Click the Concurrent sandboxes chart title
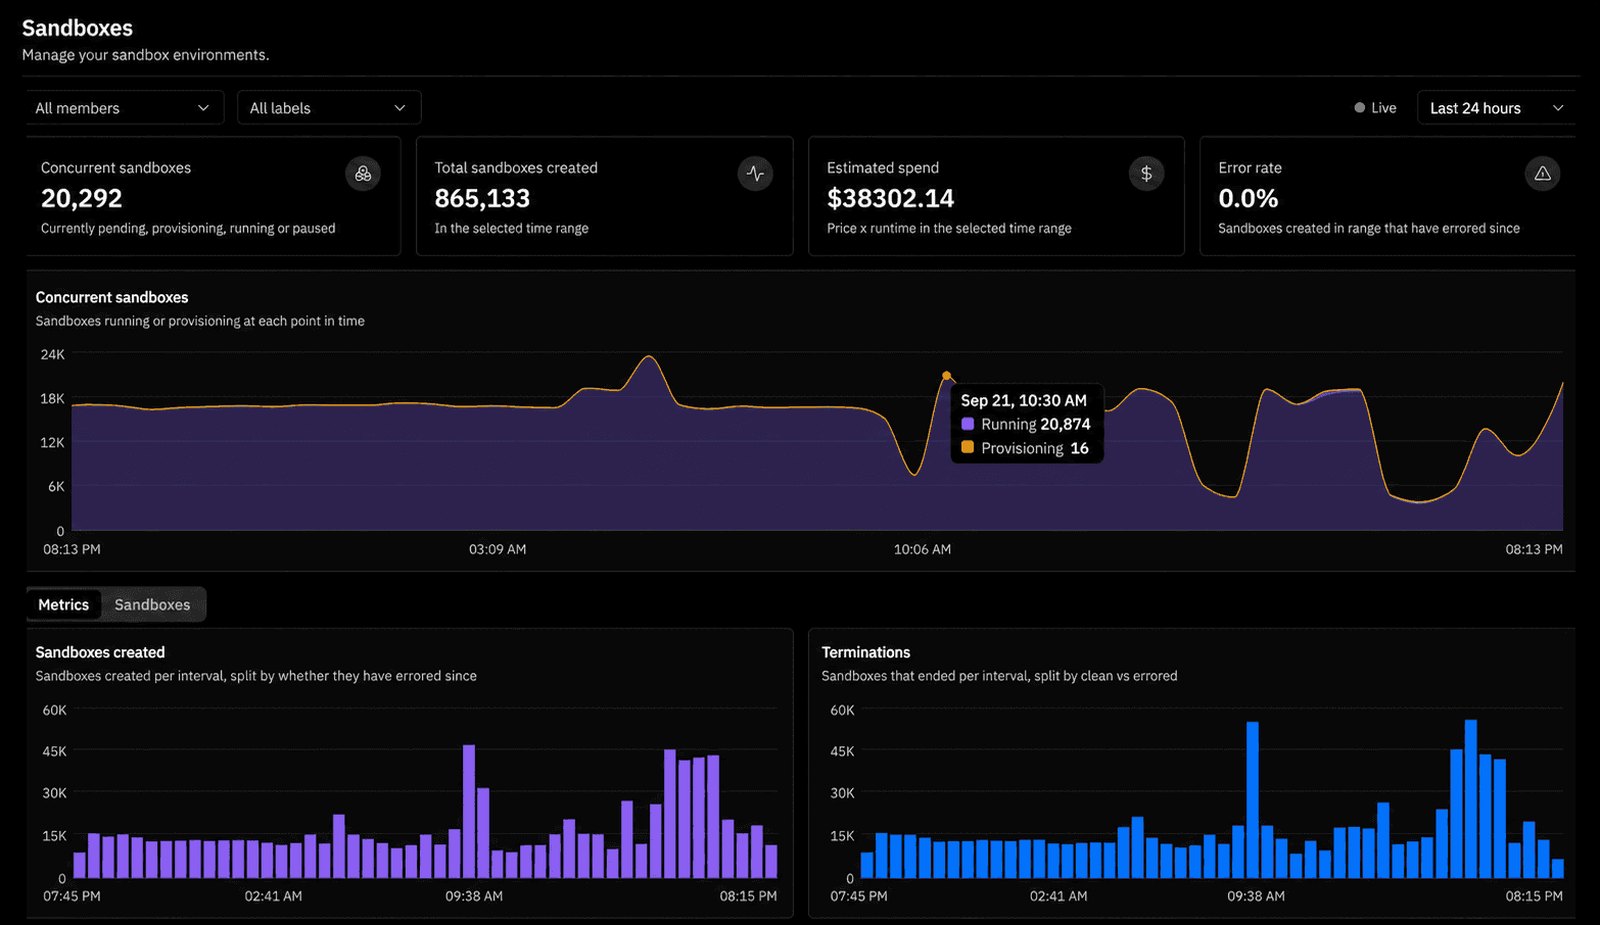The width and height of the screenshot is (1600, 925). click(112, 297)
